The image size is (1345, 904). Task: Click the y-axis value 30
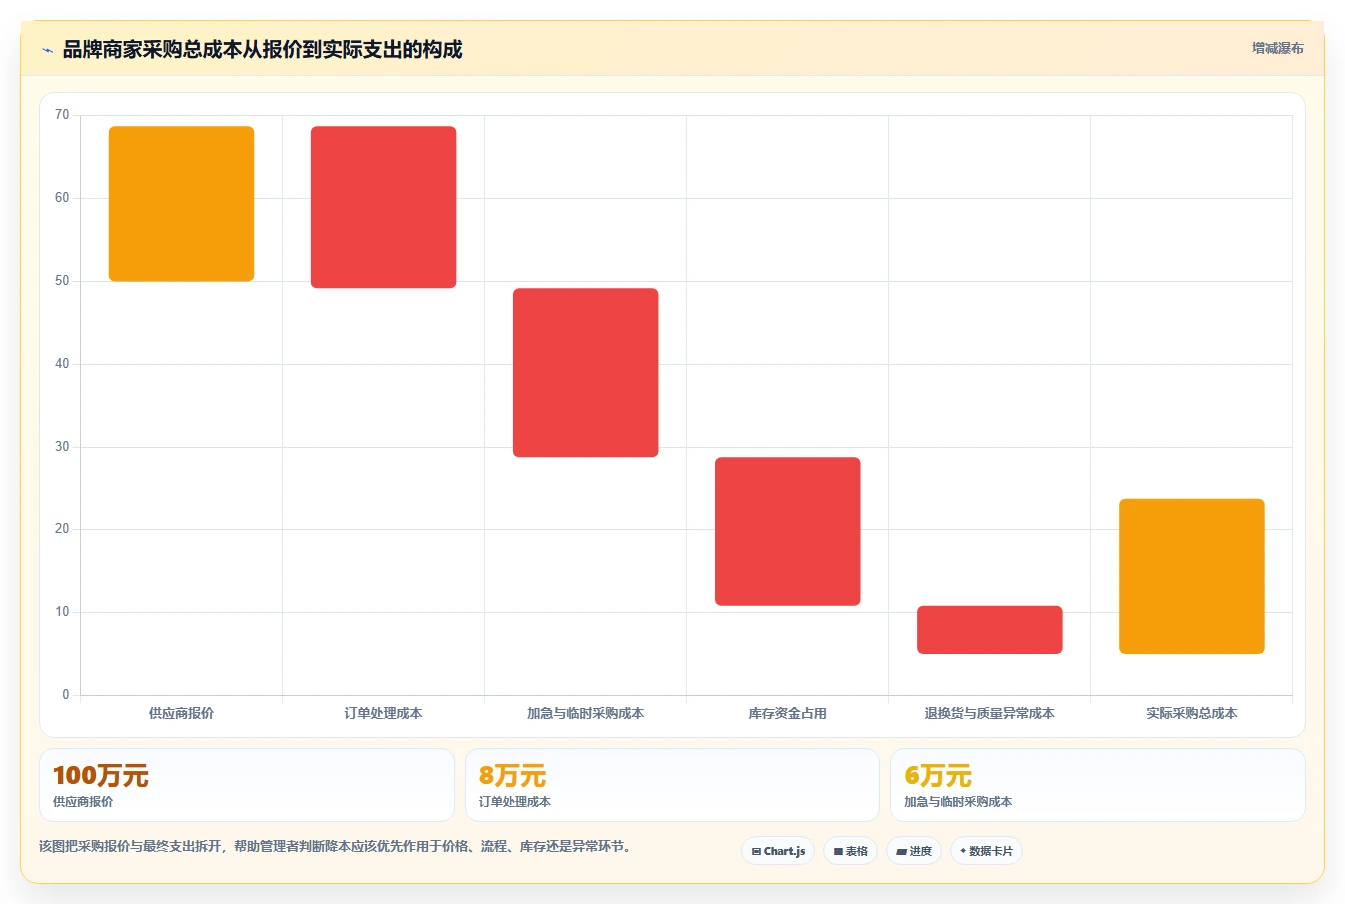pos(62,447)
